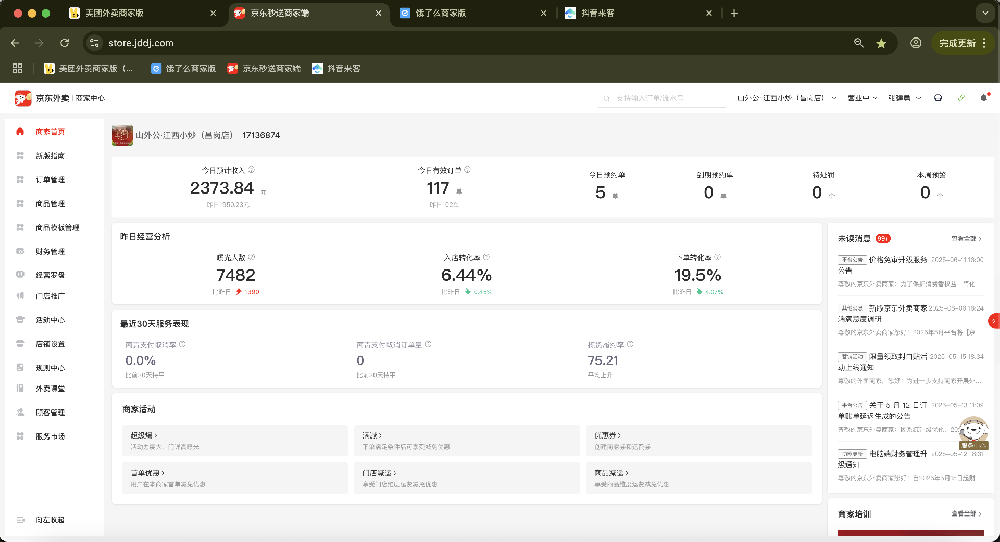Click the 完成更新 button in Chrome toolbar
This screenshot has height=542, width=1000.
(961, 43)
